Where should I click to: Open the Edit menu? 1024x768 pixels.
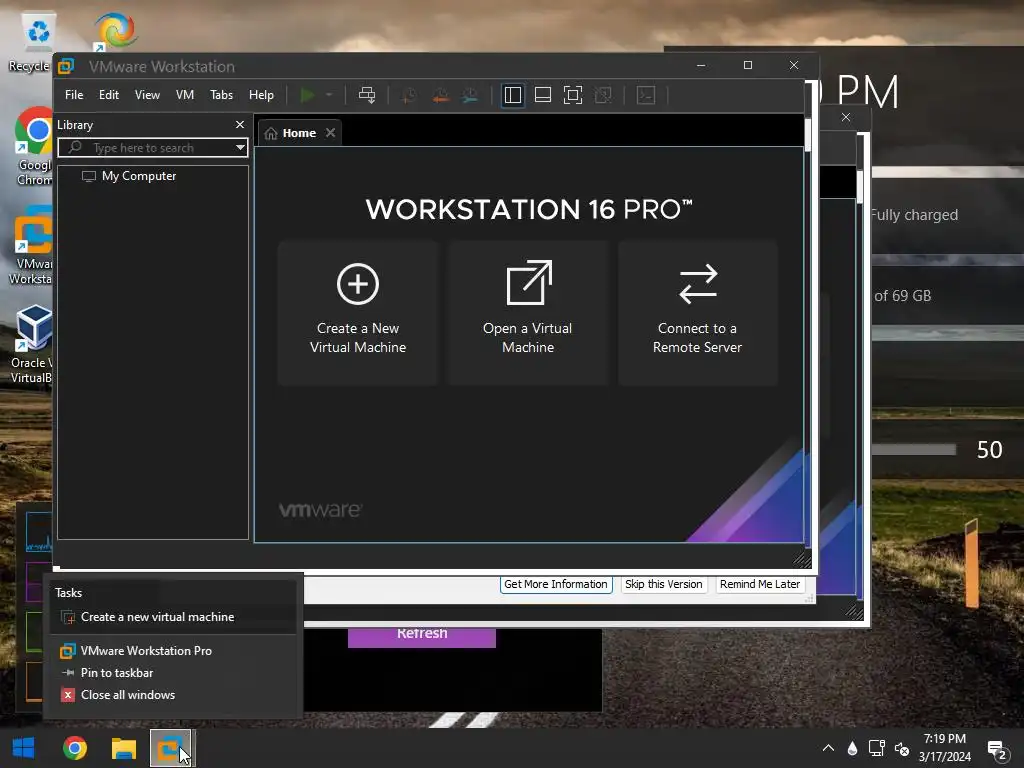click(x=108, y=95)
